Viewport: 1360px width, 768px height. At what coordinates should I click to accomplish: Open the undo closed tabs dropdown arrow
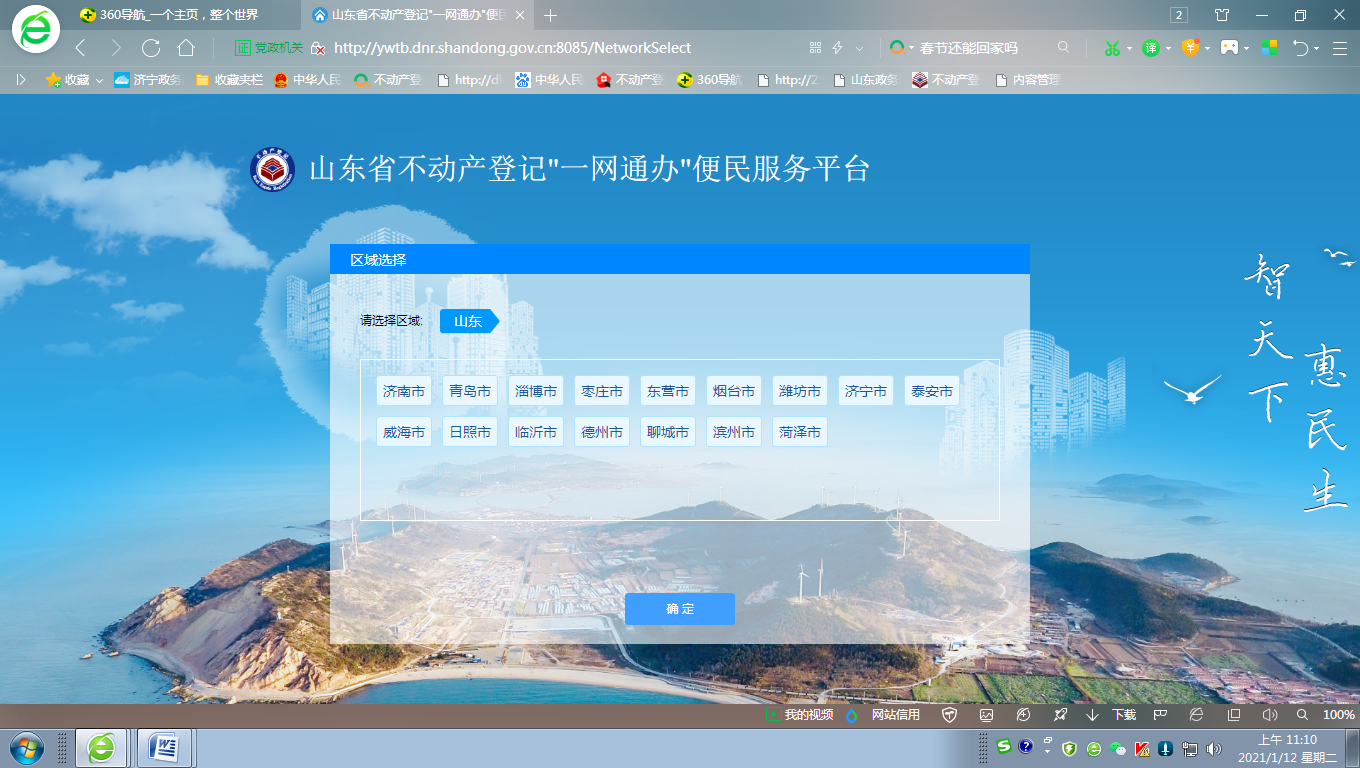coord(1317,48)
